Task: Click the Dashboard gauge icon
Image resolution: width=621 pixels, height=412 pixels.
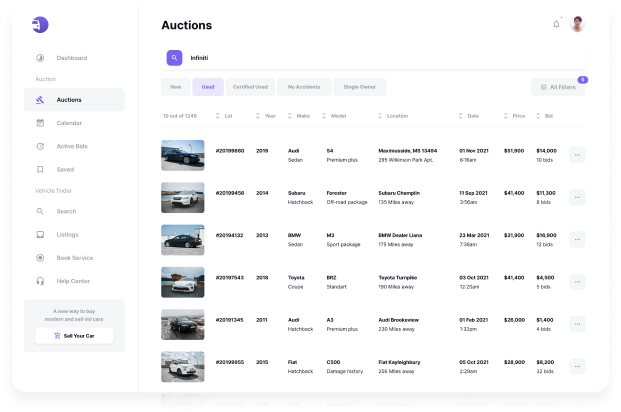Action: (x=40, y=58)
